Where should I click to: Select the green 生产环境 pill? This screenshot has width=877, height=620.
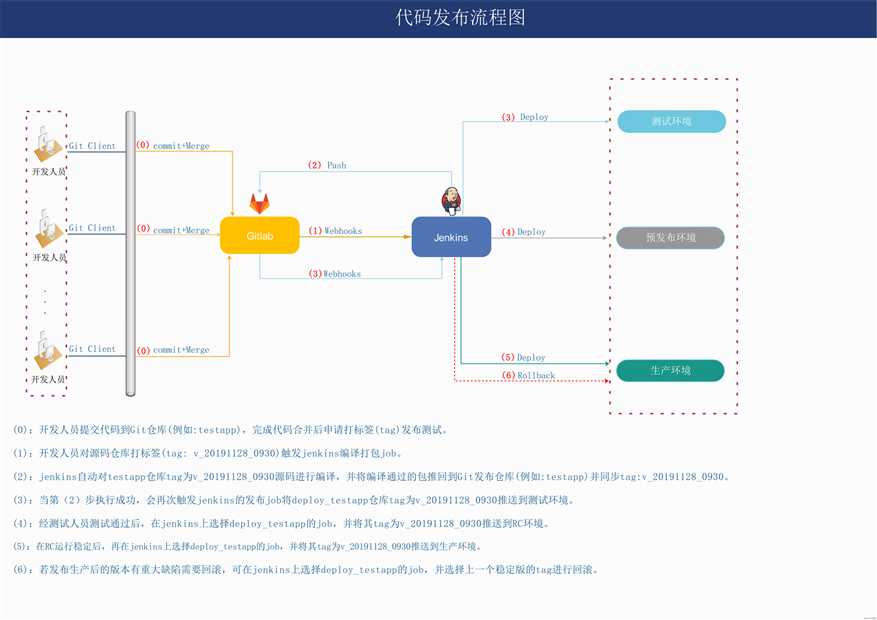[x=671, y=370]
